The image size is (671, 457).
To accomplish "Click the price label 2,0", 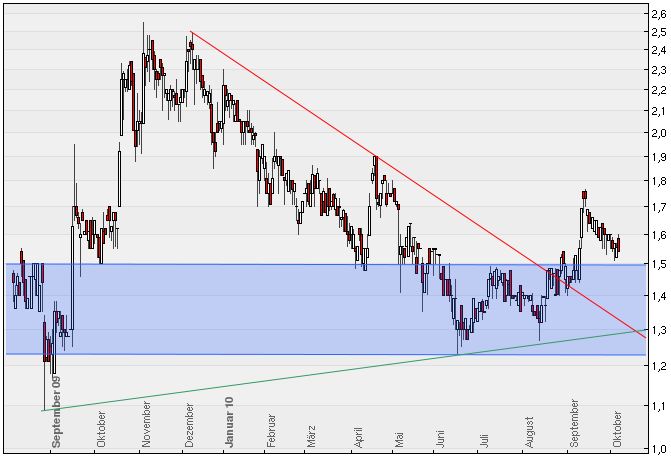I will [x=659, y=133].
